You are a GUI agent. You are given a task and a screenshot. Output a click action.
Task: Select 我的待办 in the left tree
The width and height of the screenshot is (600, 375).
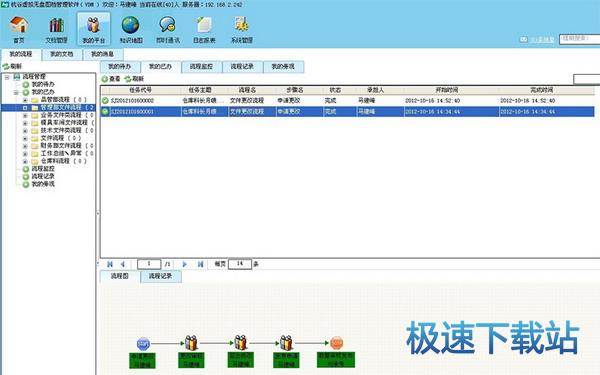coord(43,84)
